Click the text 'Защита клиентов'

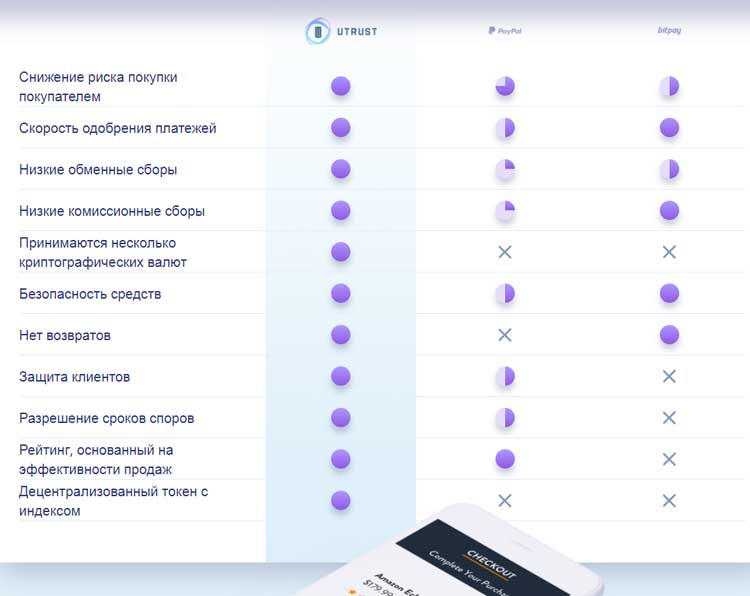tap(75, 377)
